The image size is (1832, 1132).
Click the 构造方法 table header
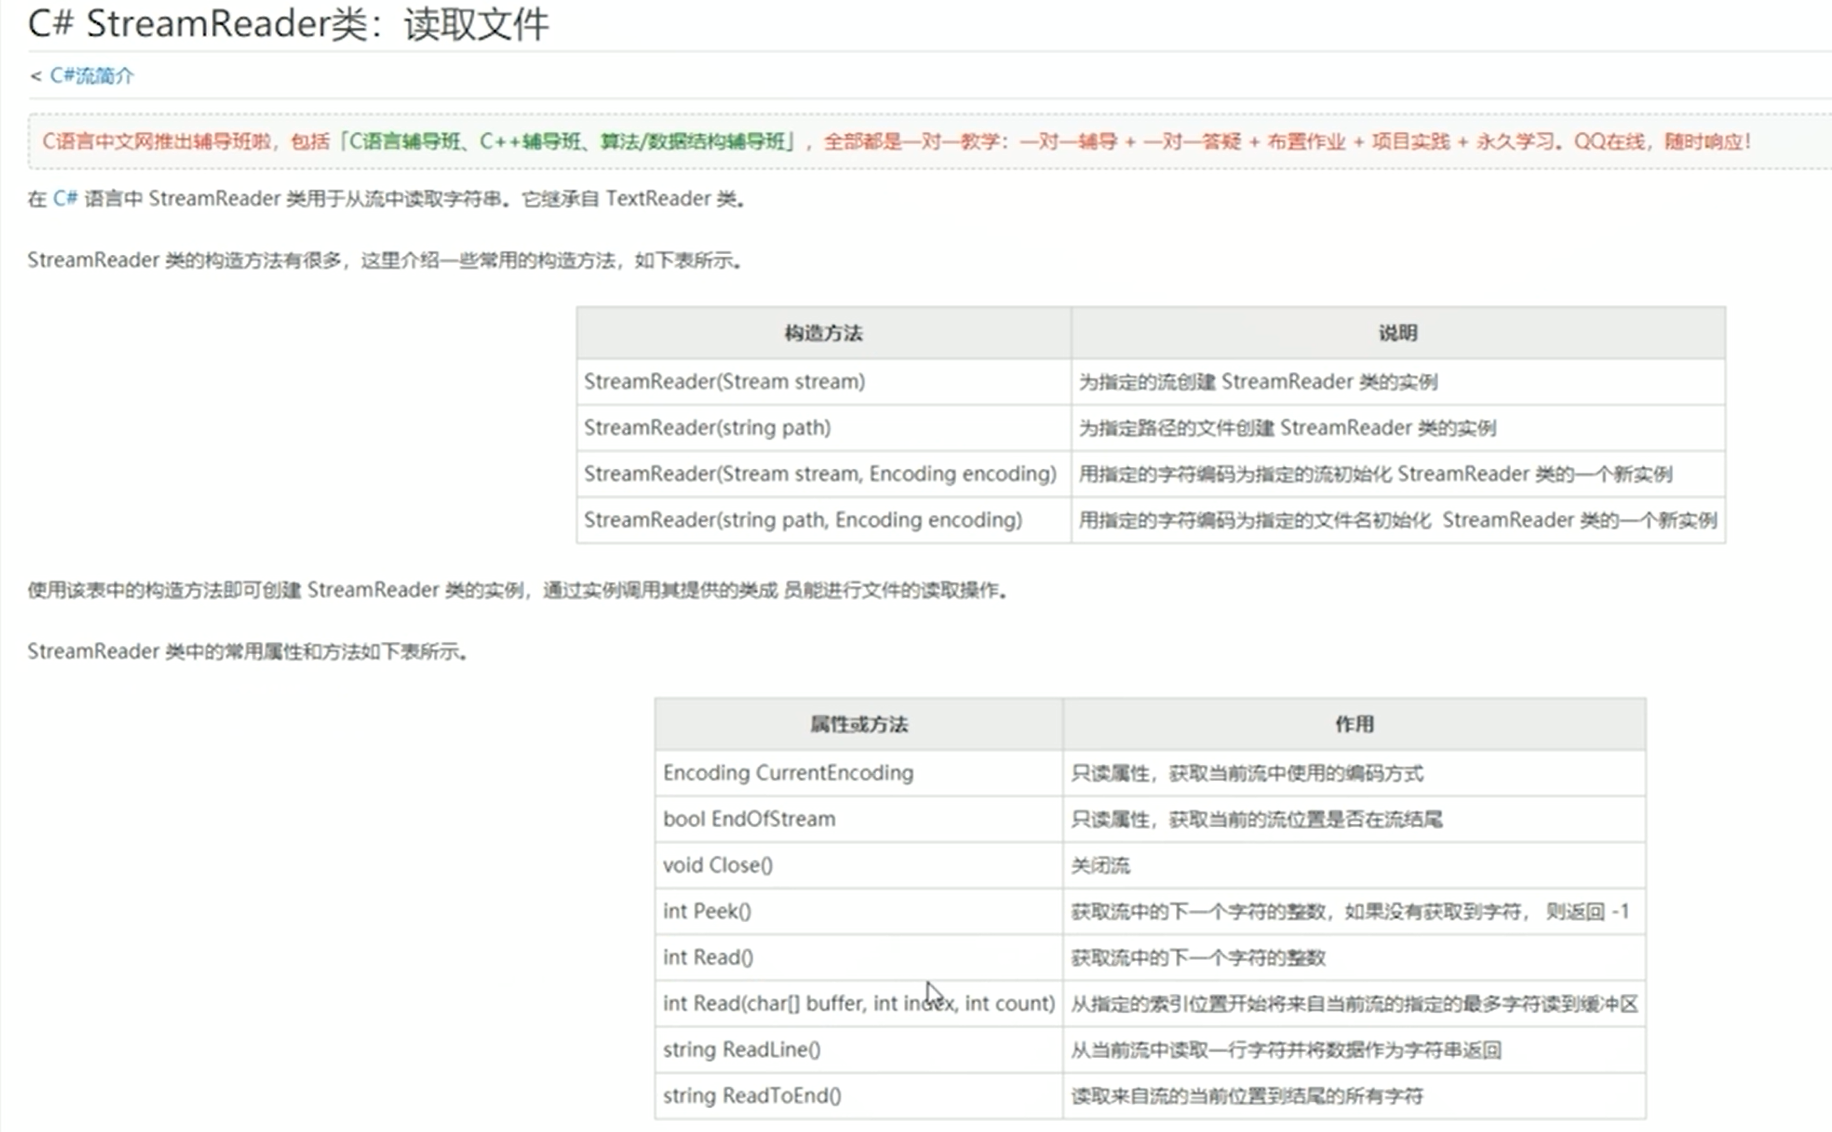823,333
